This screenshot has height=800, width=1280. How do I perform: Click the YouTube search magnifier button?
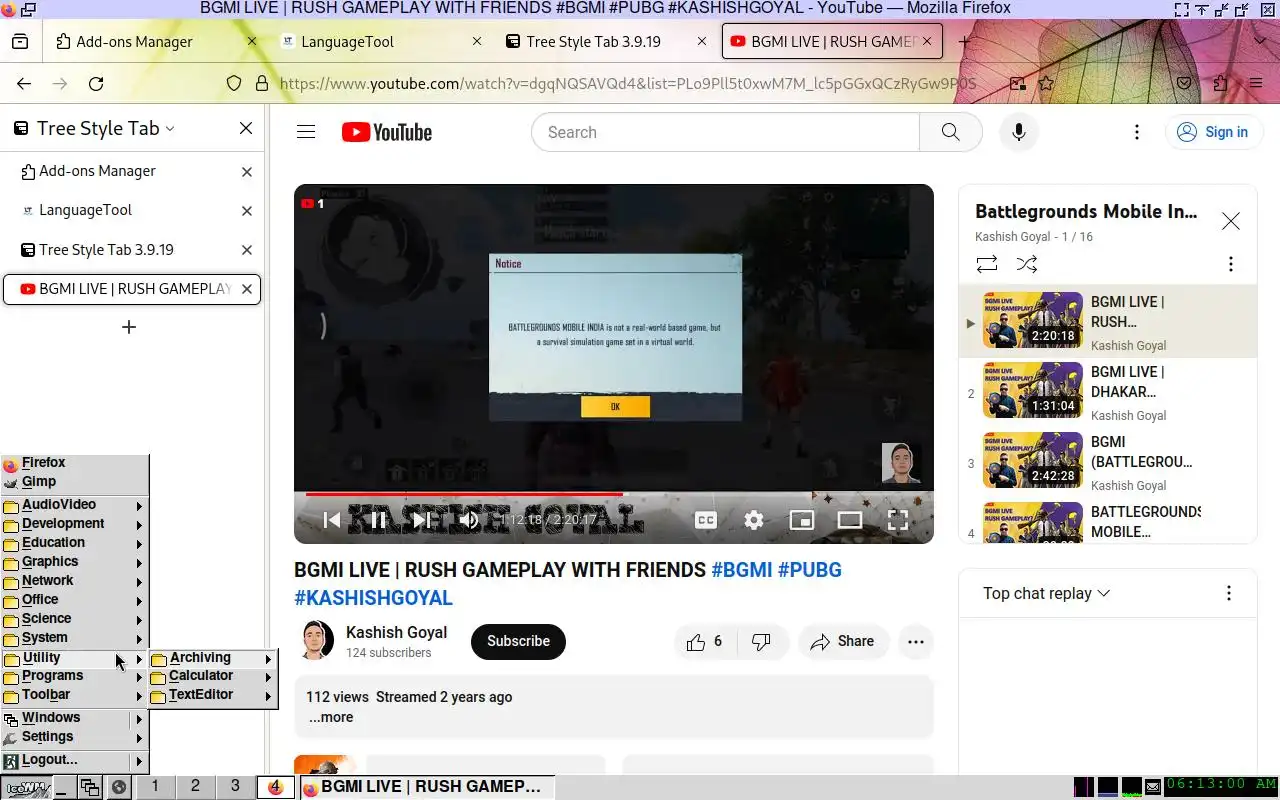click(950, 132)
